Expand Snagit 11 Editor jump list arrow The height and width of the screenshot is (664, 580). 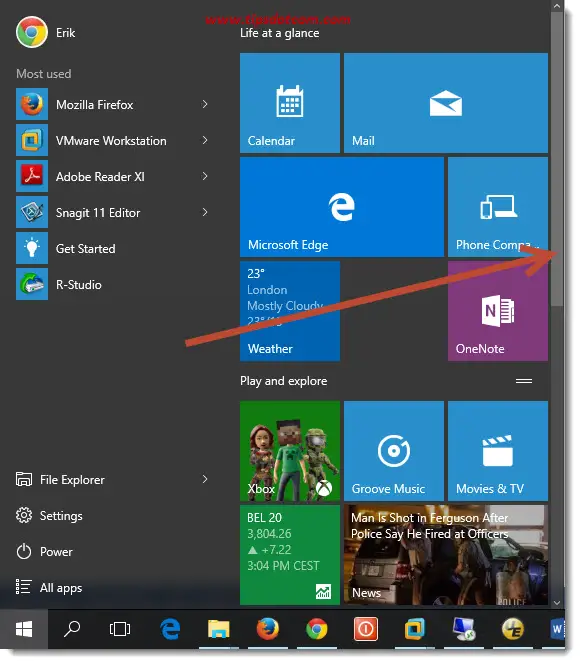click(x=205, y=212)
